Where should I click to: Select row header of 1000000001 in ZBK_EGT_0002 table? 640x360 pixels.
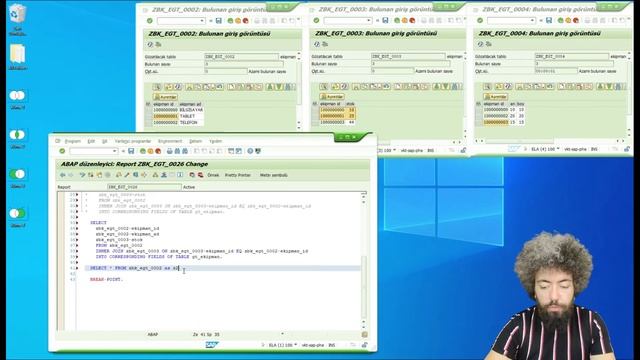148,116
